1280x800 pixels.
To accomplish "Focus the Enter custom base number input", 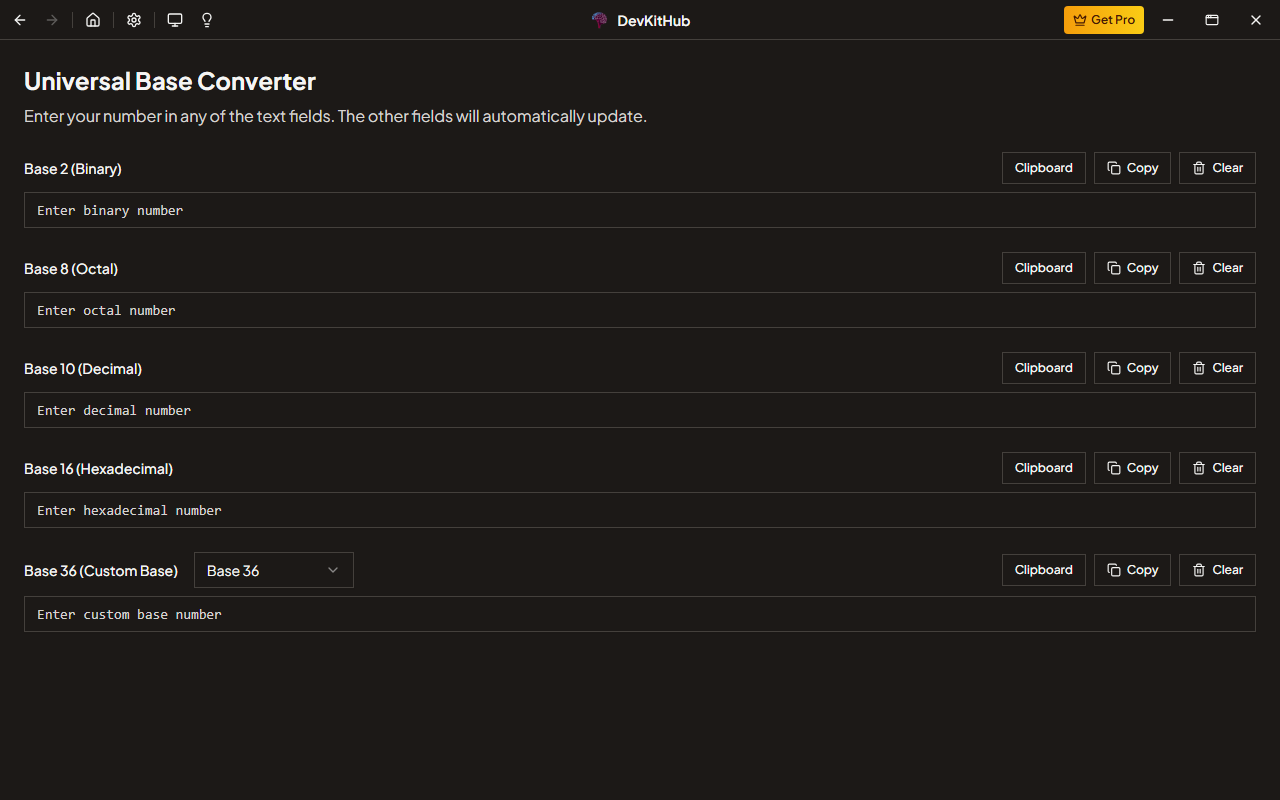I will tap(640, 614).
